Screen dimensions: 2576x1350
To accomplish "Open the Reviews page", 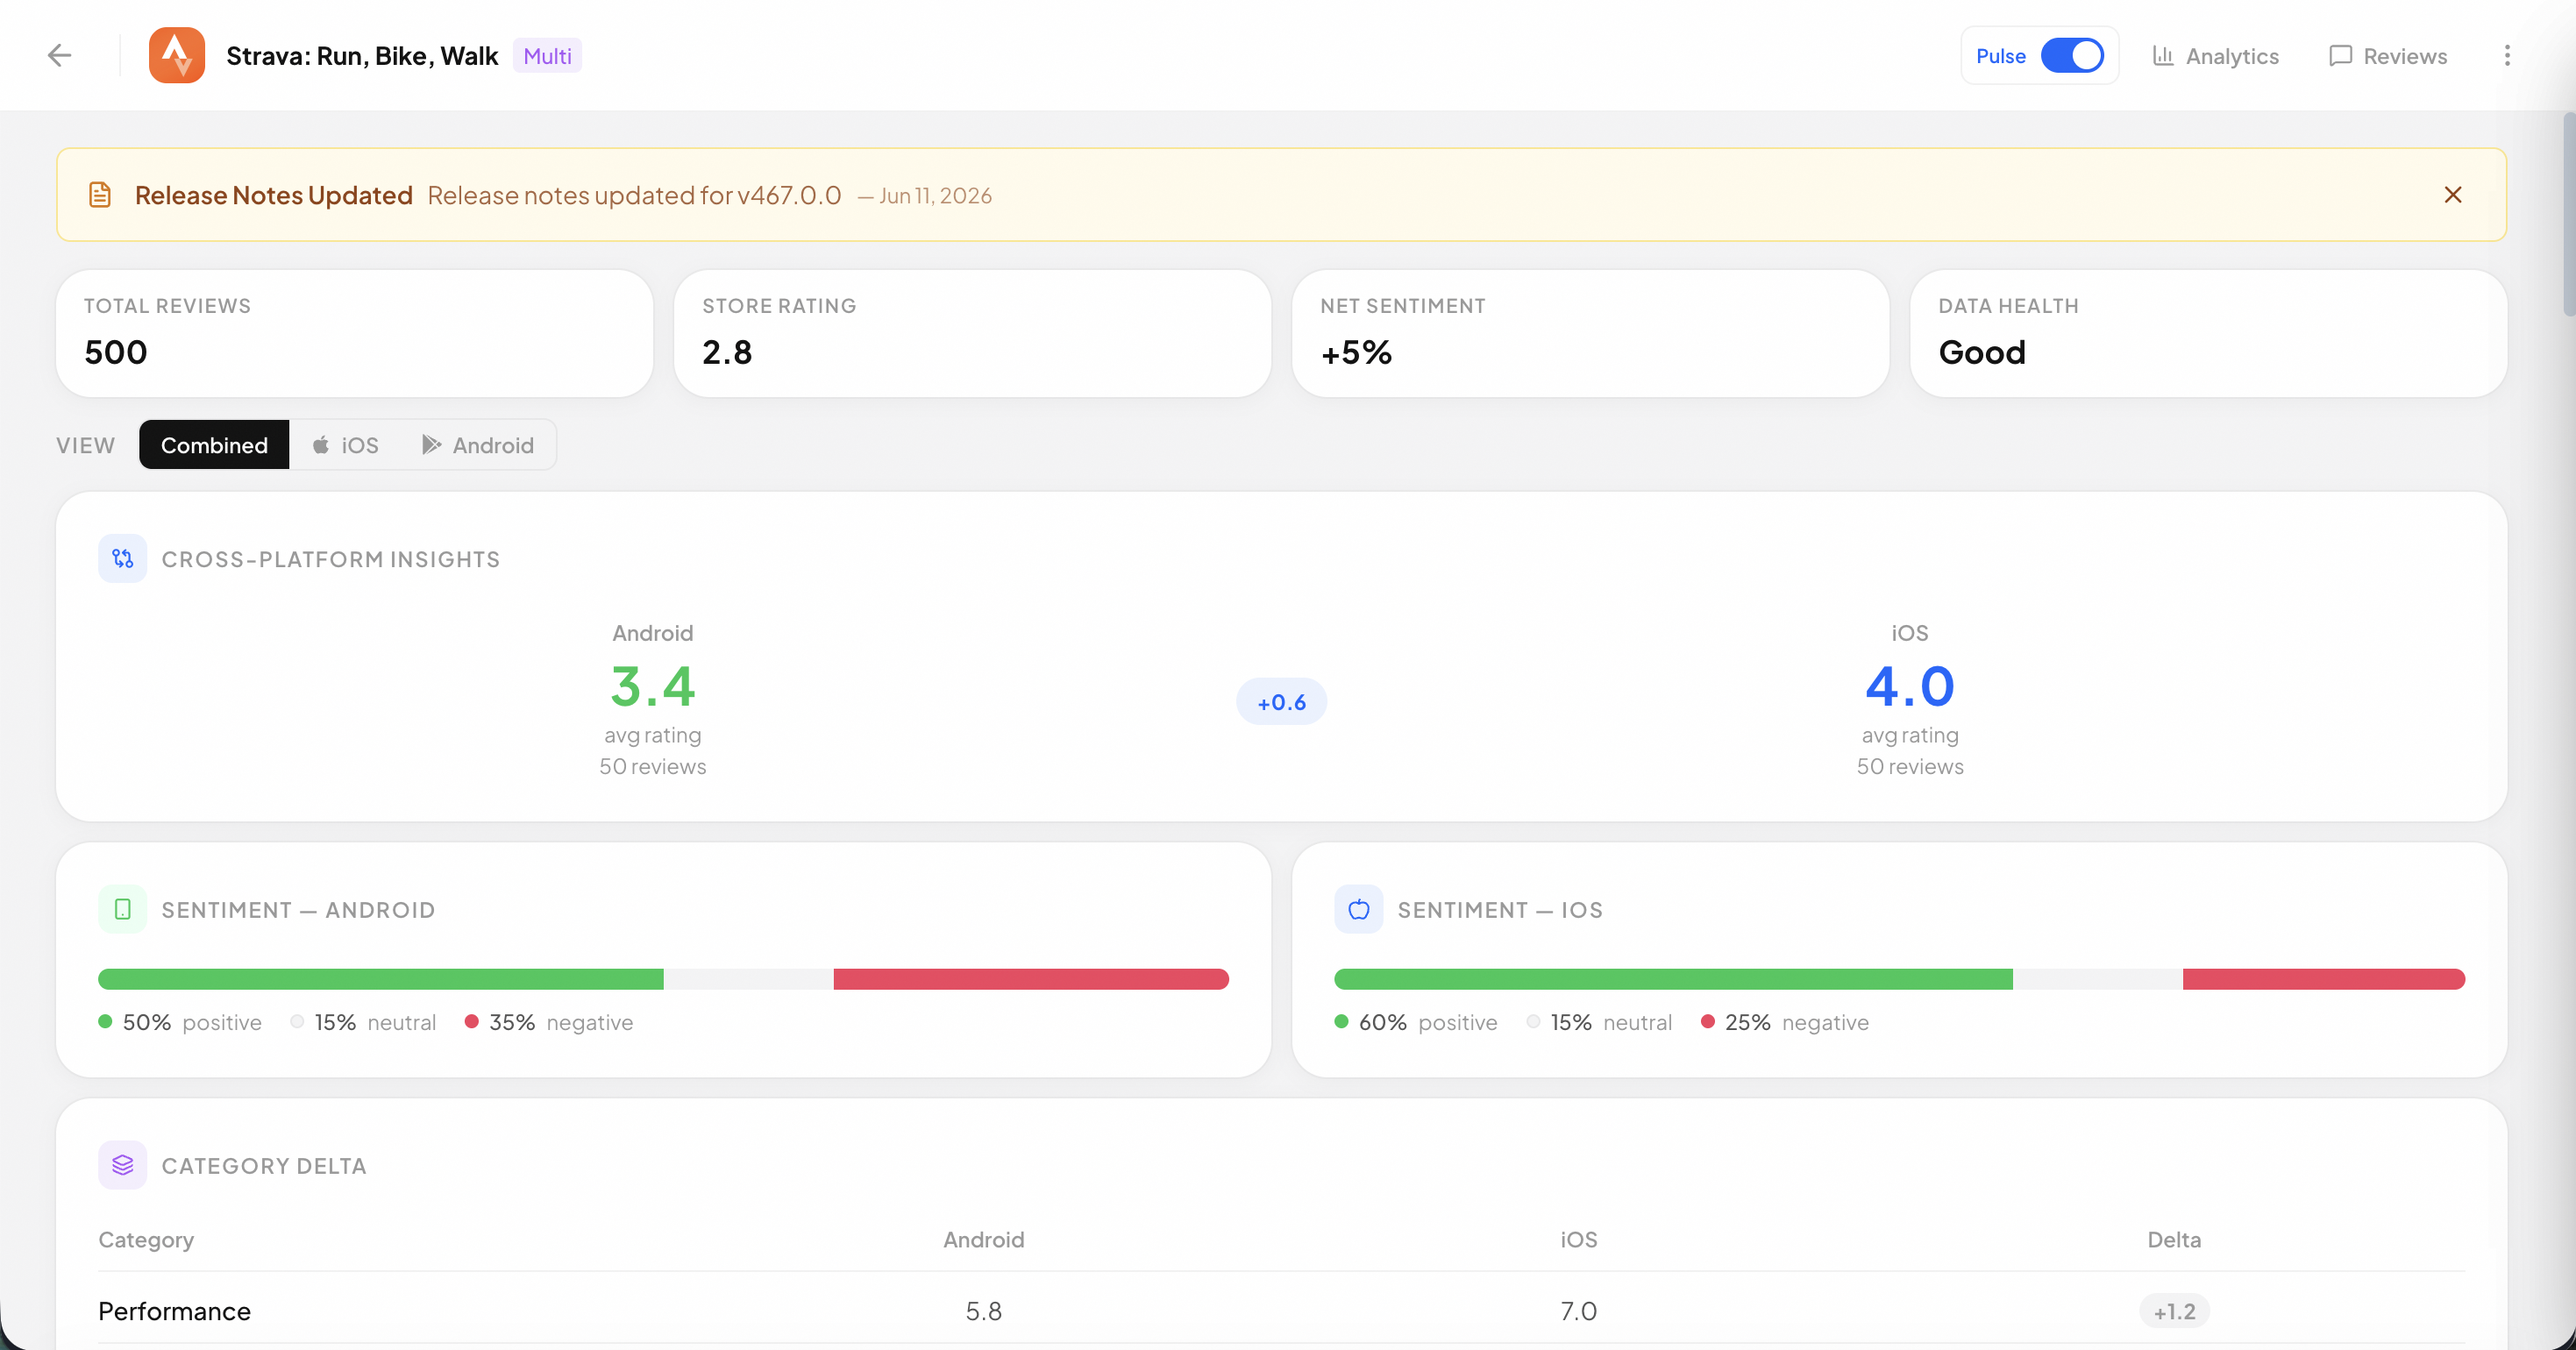I will pos(2388,56).
